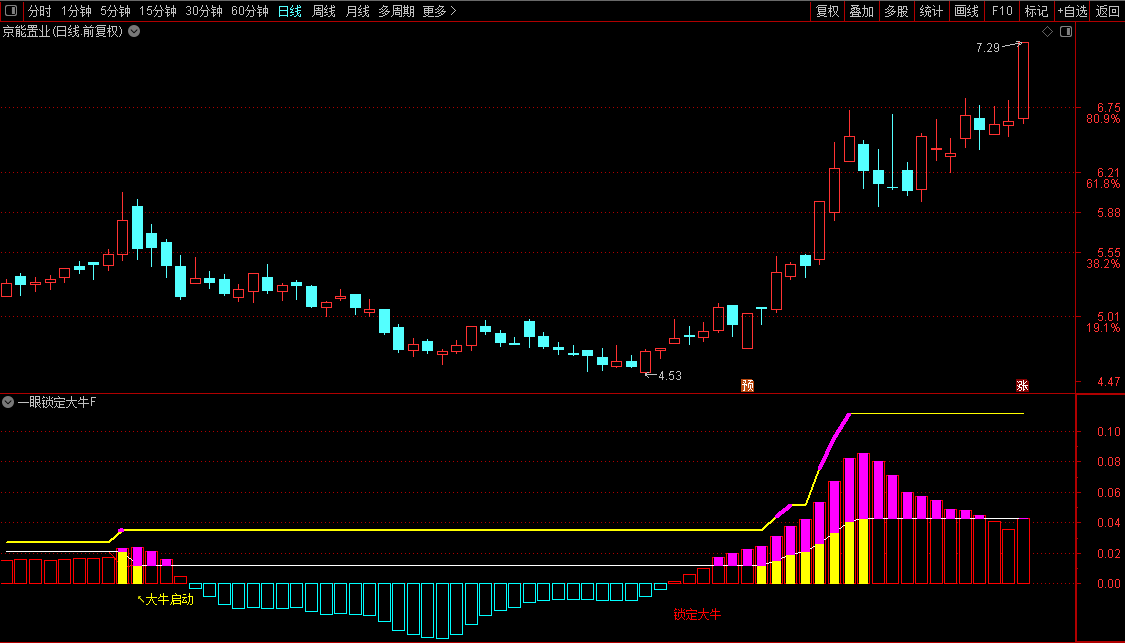
Task: Open the 画线 drawing tools
Action: coord(966,11)
